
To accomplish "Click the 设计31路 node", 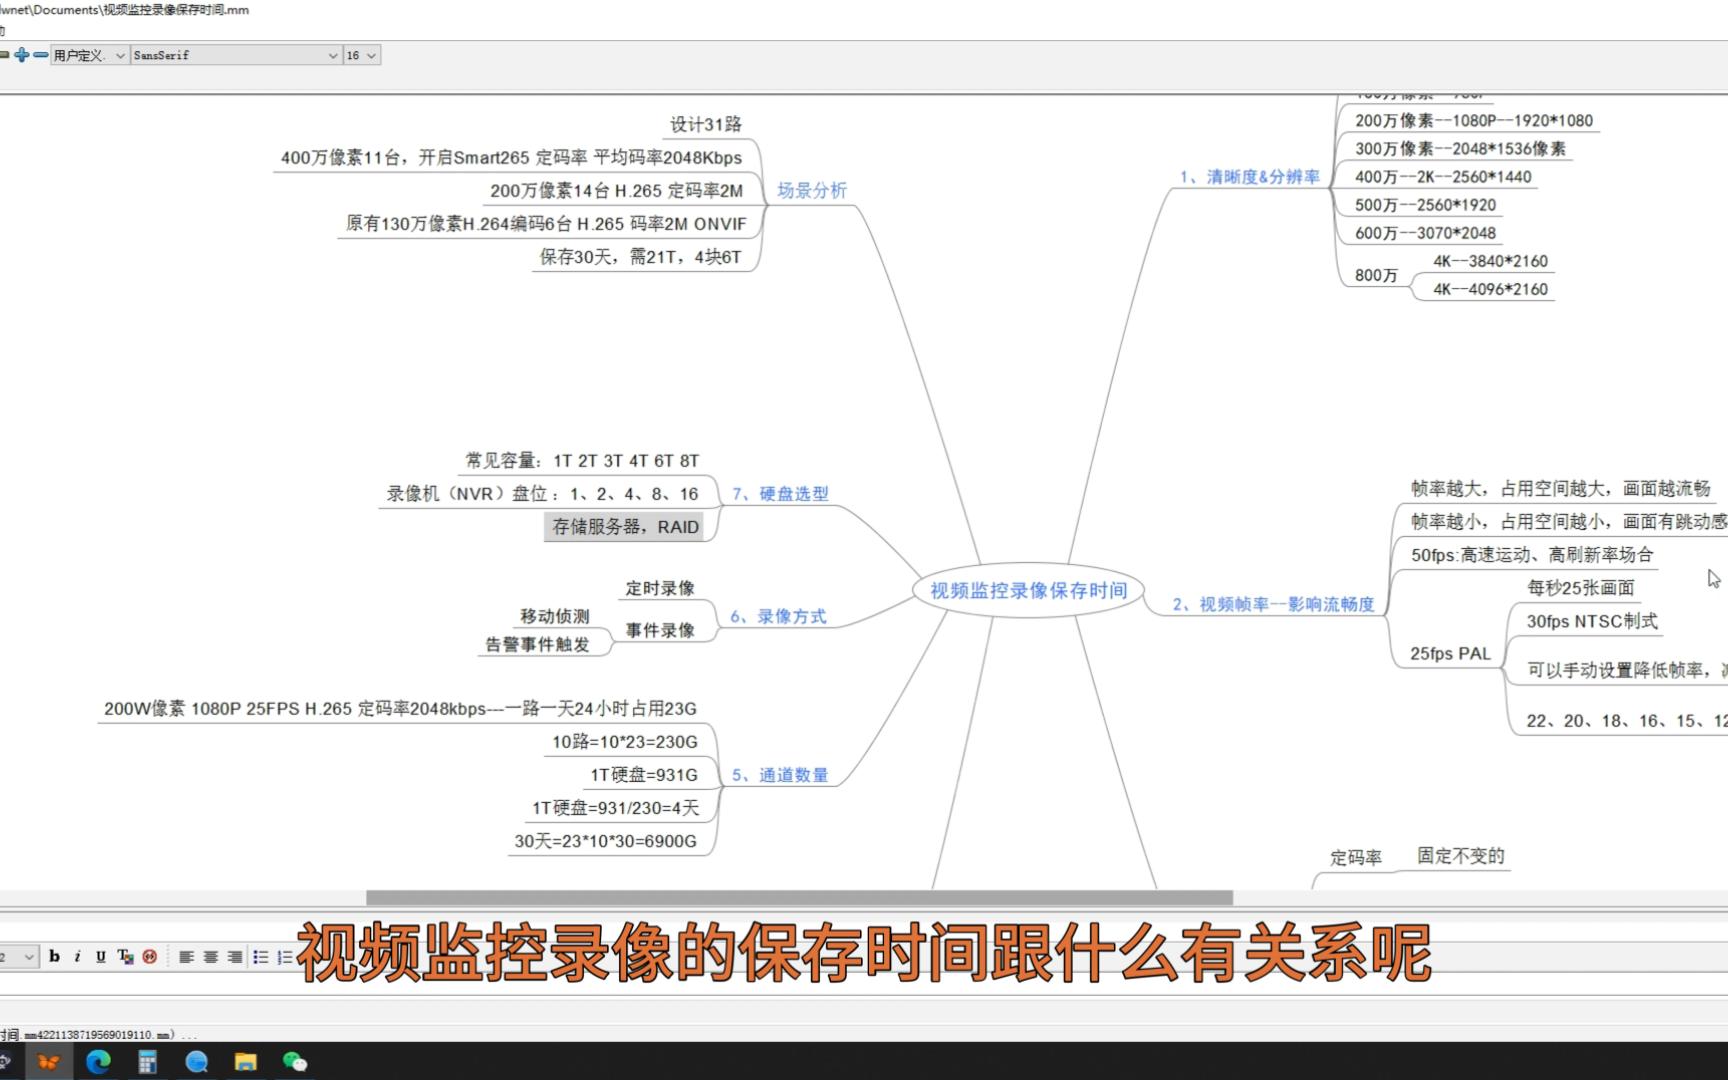I will coord(706,124).
